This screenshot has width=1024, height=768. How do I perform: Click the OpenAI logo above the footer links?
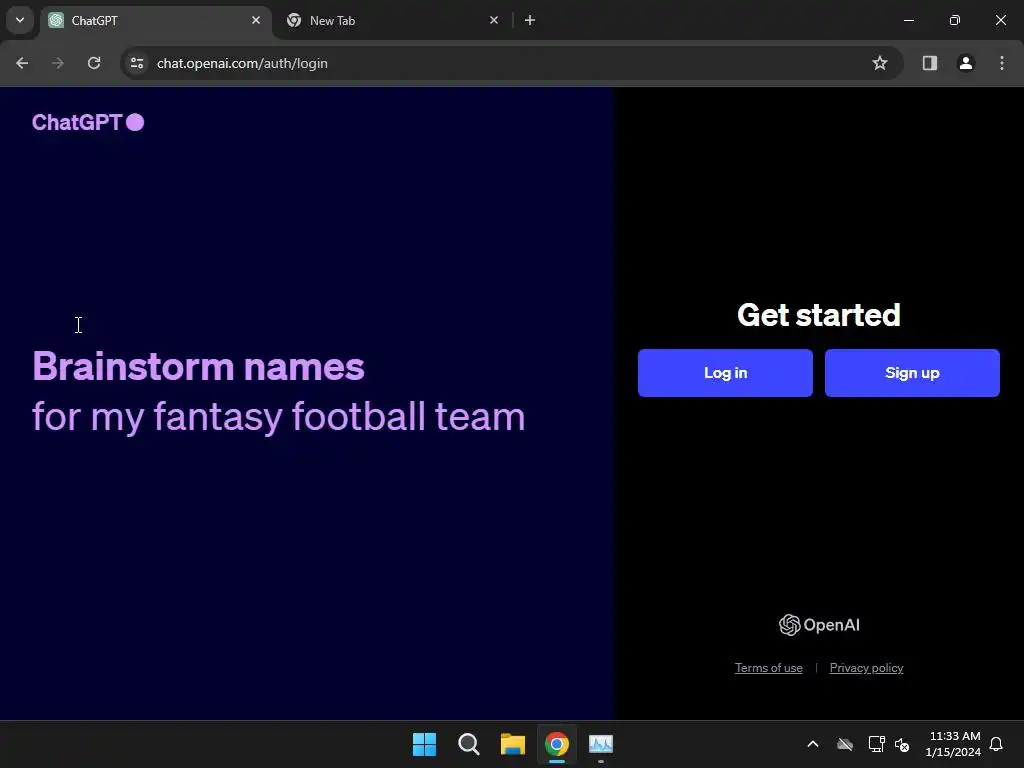(x=819, y=625)
